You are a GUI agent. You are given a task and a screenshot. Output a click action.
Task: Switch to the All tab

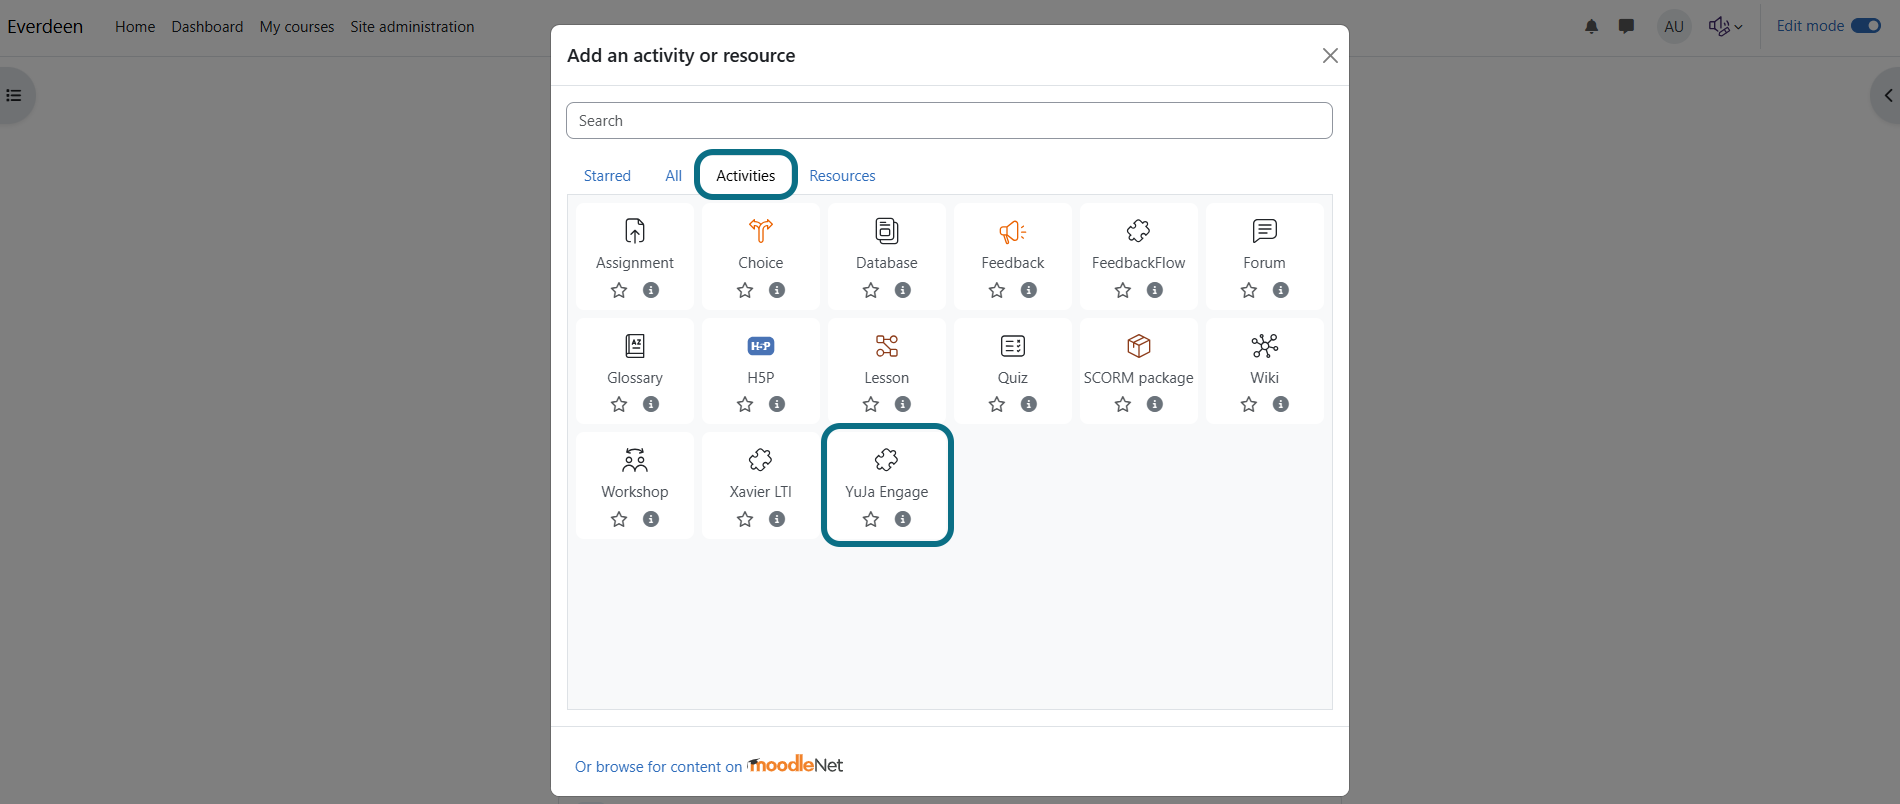[x=673, y=175]
